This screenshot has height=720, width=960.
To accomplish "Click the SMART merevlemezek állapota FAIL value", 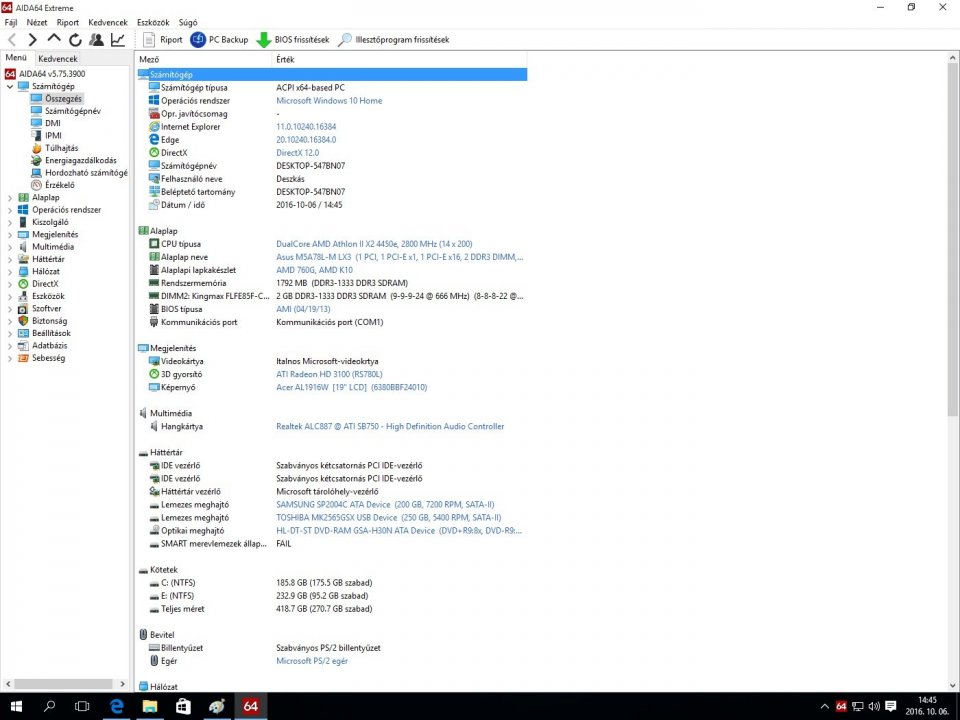I will coord(283,544).
